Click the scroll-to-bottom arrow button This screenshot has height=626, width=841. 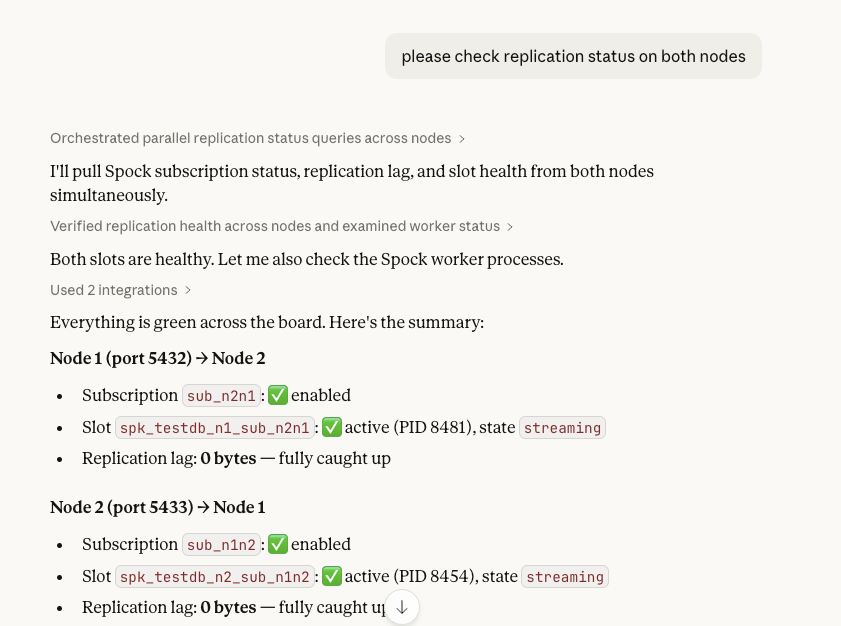402,607
